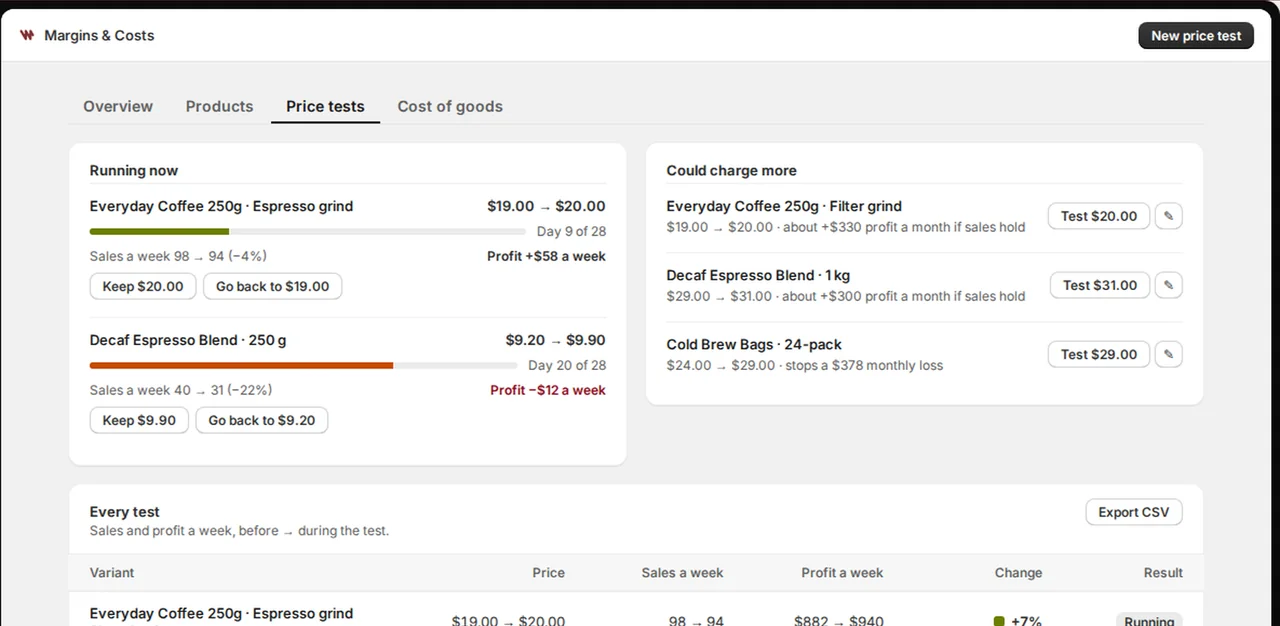This screenshot has width=1280, height=626.
Task: Select "Decaf Espresso Blend · 250 g" running test
Action: point(188,340)
